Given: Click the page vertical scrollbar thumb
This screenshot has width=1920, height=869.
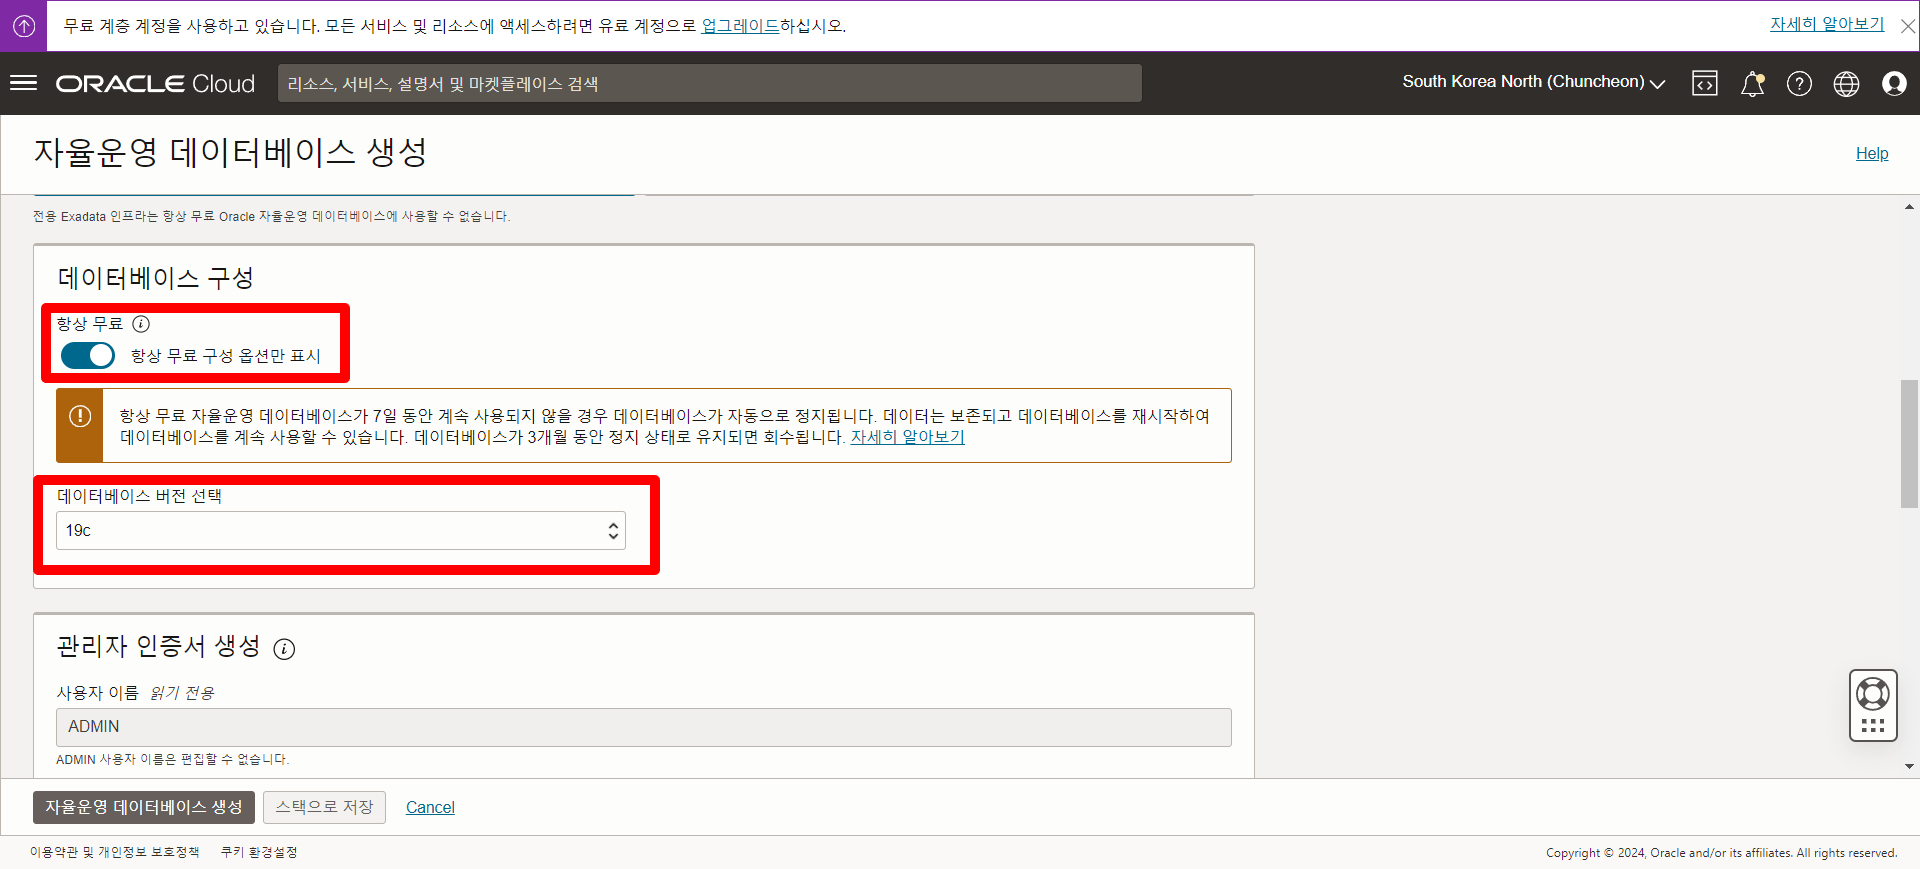Looking at the screenshot, I should (1909, 444).
